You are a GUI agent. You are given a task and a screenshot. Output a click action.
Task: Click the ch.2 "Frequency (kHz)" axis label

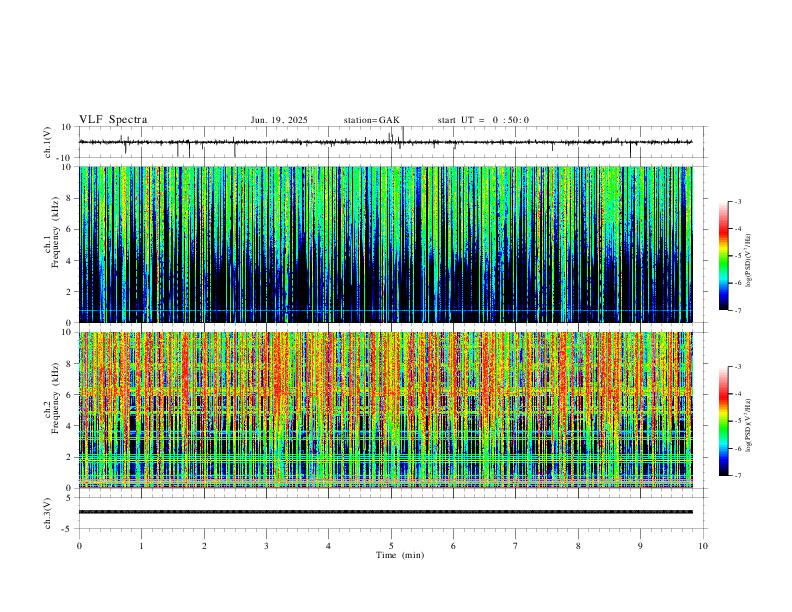point(55,398)
